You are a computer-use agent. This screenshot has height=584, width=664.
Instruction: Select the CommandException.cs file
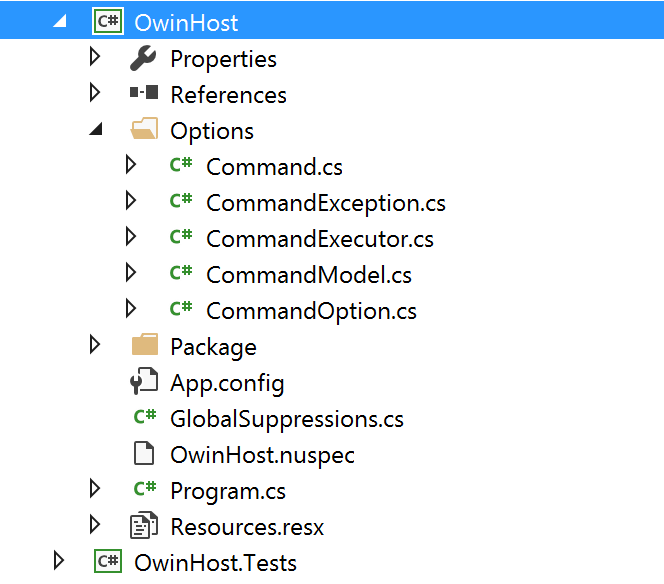(326, 203)
